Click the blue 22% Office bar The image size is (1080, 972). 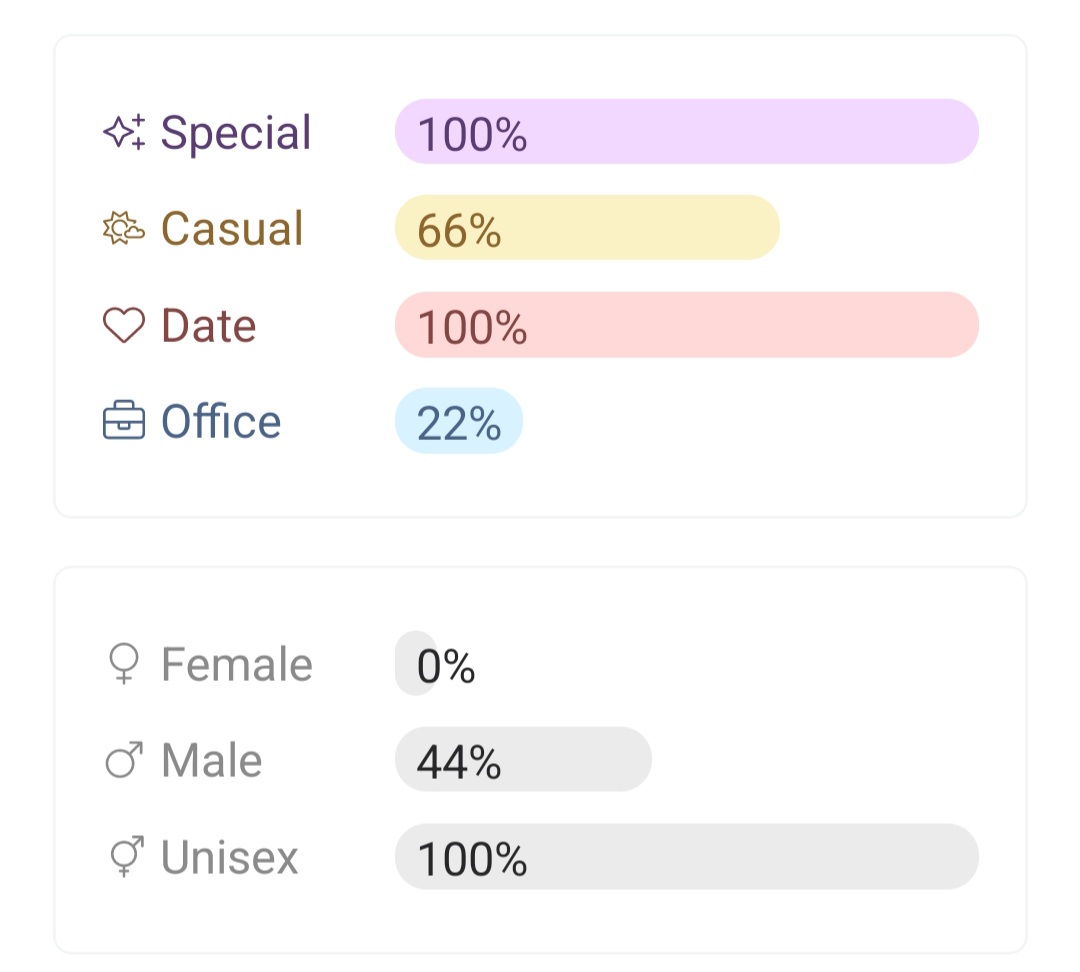click(459, 421)
